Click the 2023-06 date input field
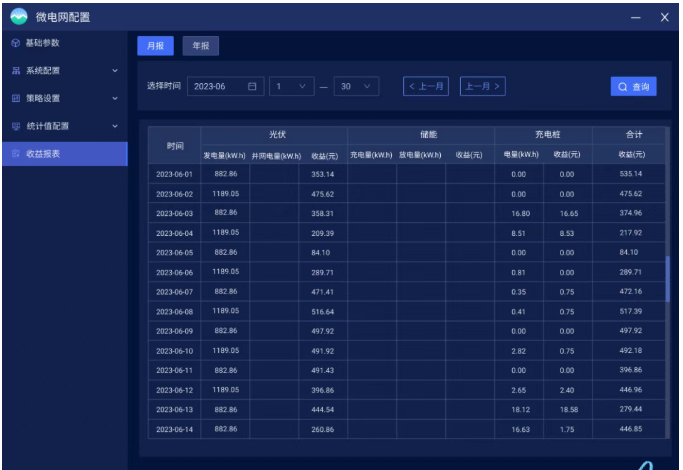The height and width of the screenshot is (470, 683). (225, 86)
